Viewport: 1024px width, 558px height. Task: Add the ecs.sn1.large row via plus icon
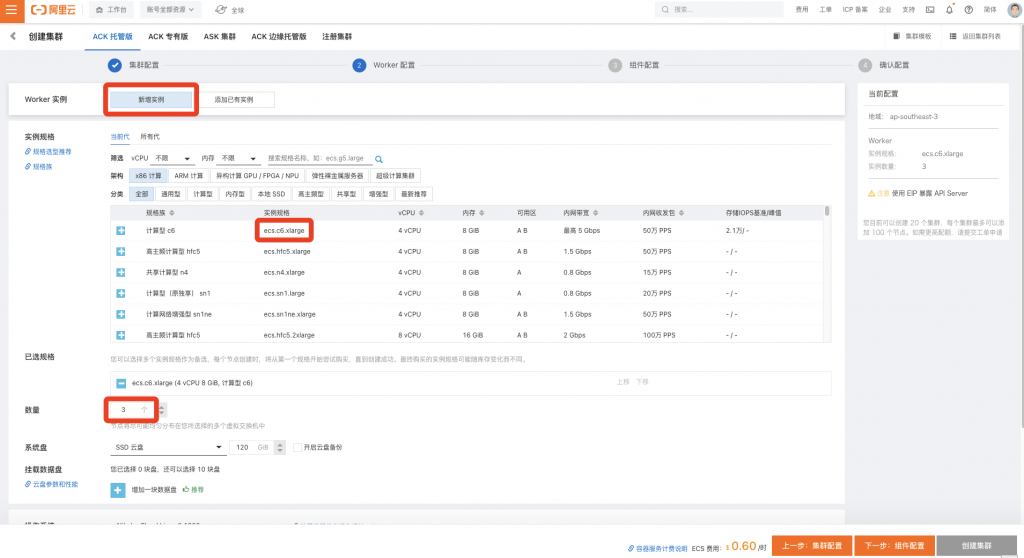point(121,293)
